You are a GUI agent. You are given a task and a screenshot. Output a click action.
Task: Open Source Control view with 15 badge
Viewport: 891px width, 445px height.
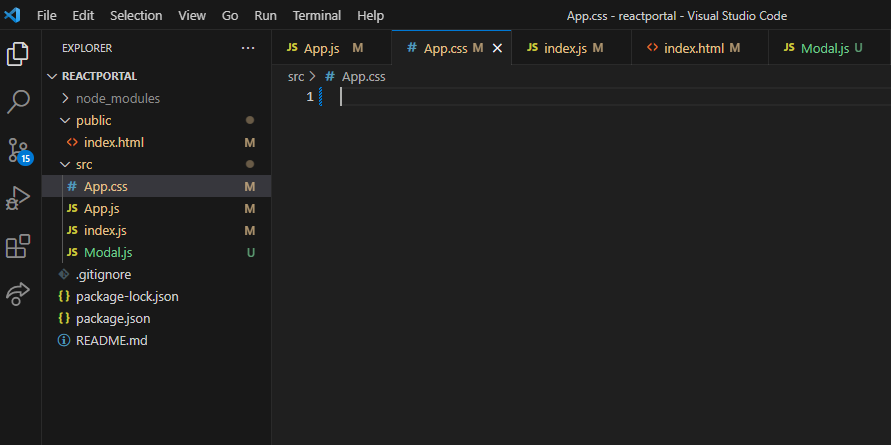click(20, 151)
